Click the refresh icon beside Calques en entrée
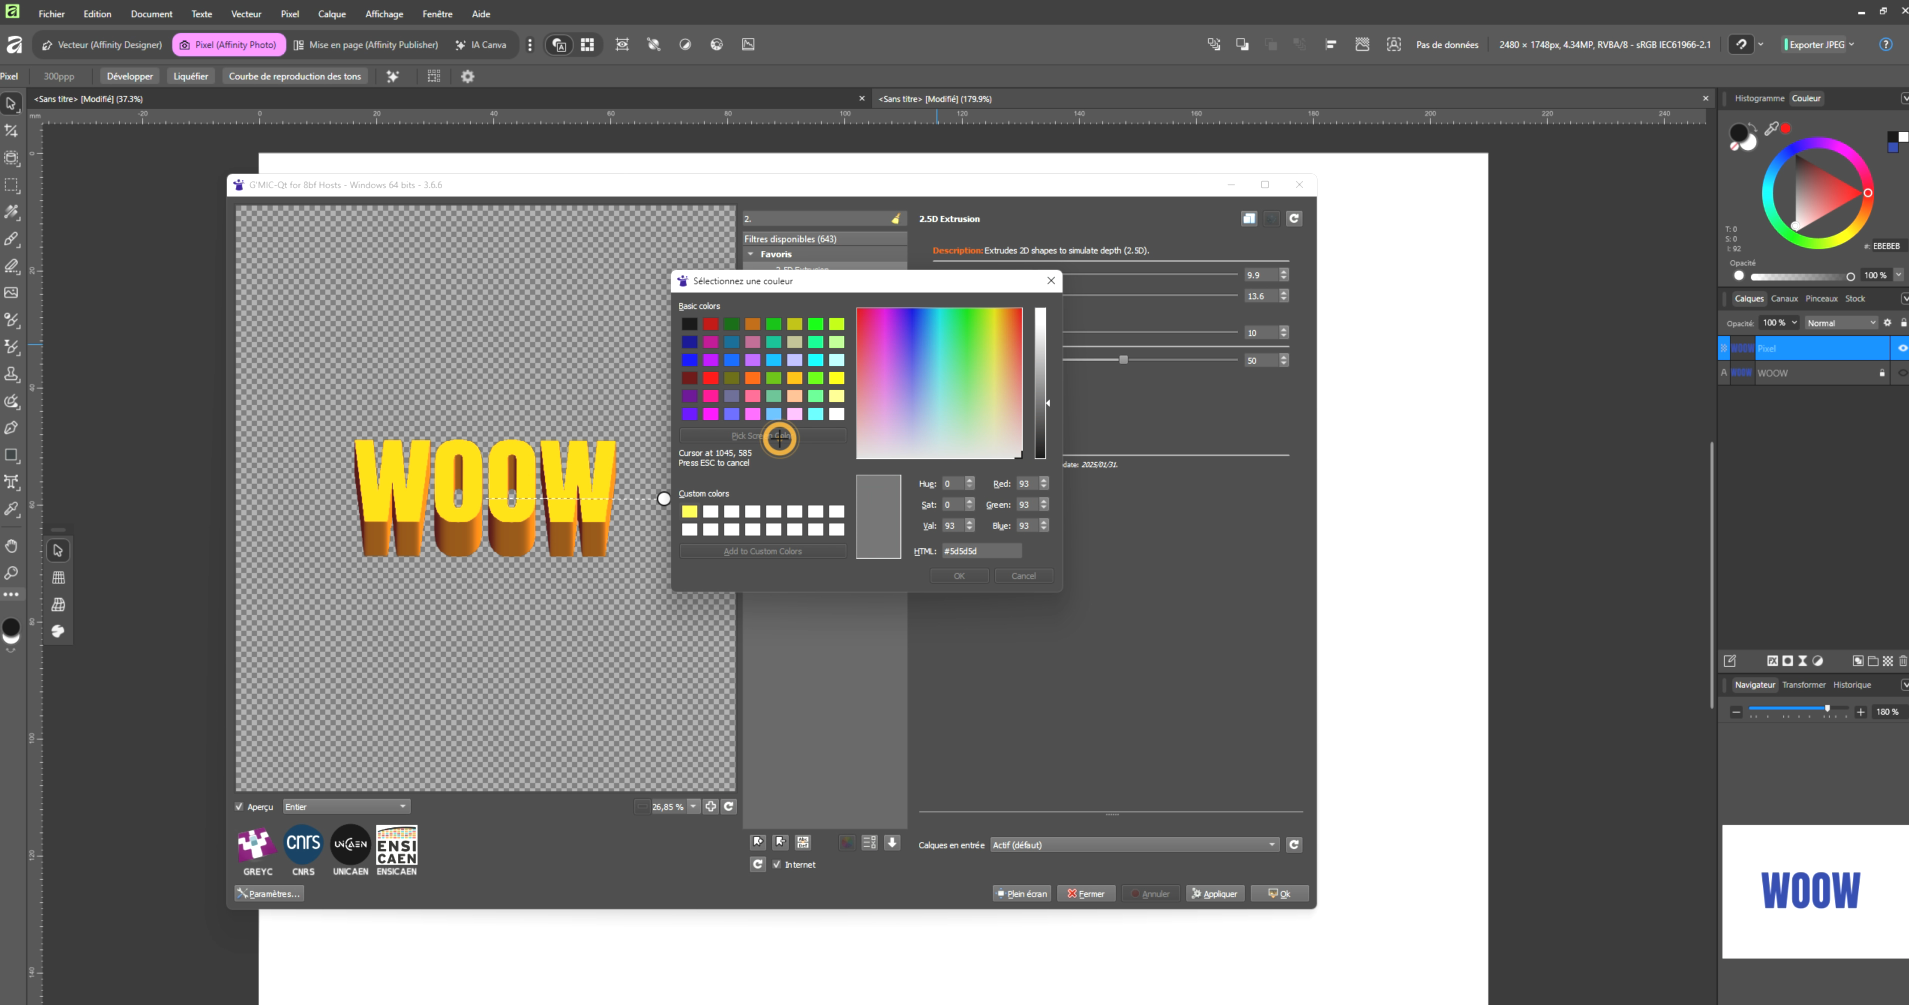The height and width of the screenshot is (1005, 1909). (x=1294, y=845)
